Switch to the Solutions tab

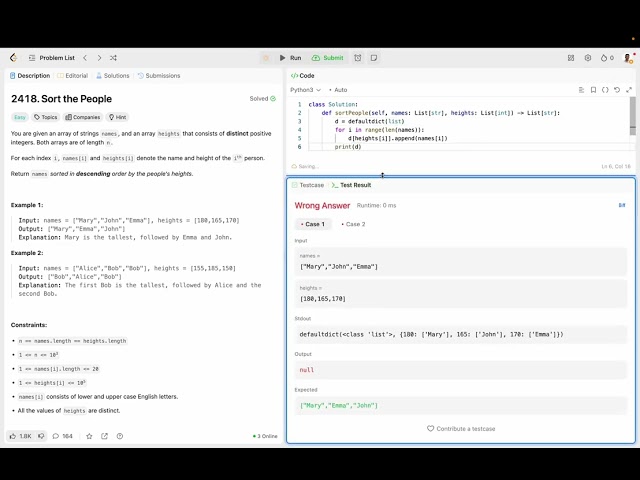[113, 76]
